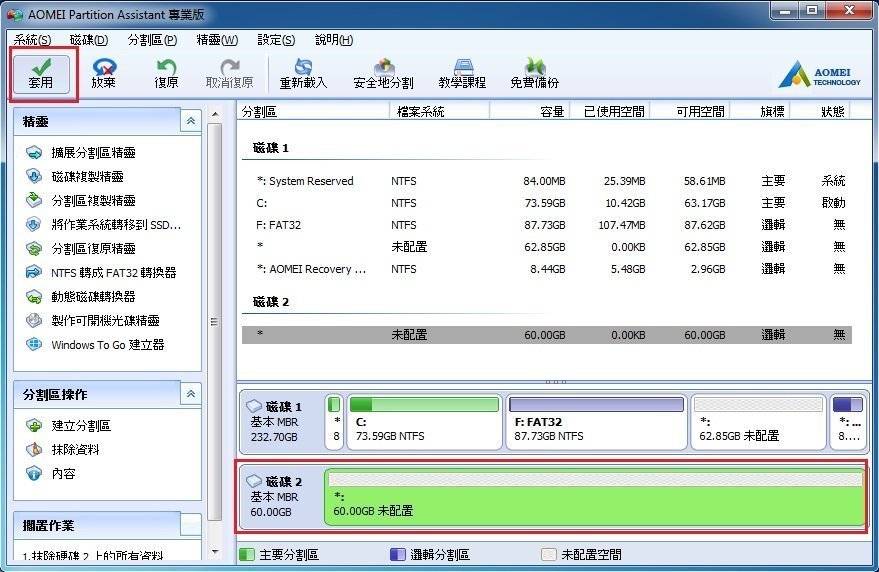Click the small System Reserved block on 磁碟 1
This screenshot has width=879, height=572.
334,422
